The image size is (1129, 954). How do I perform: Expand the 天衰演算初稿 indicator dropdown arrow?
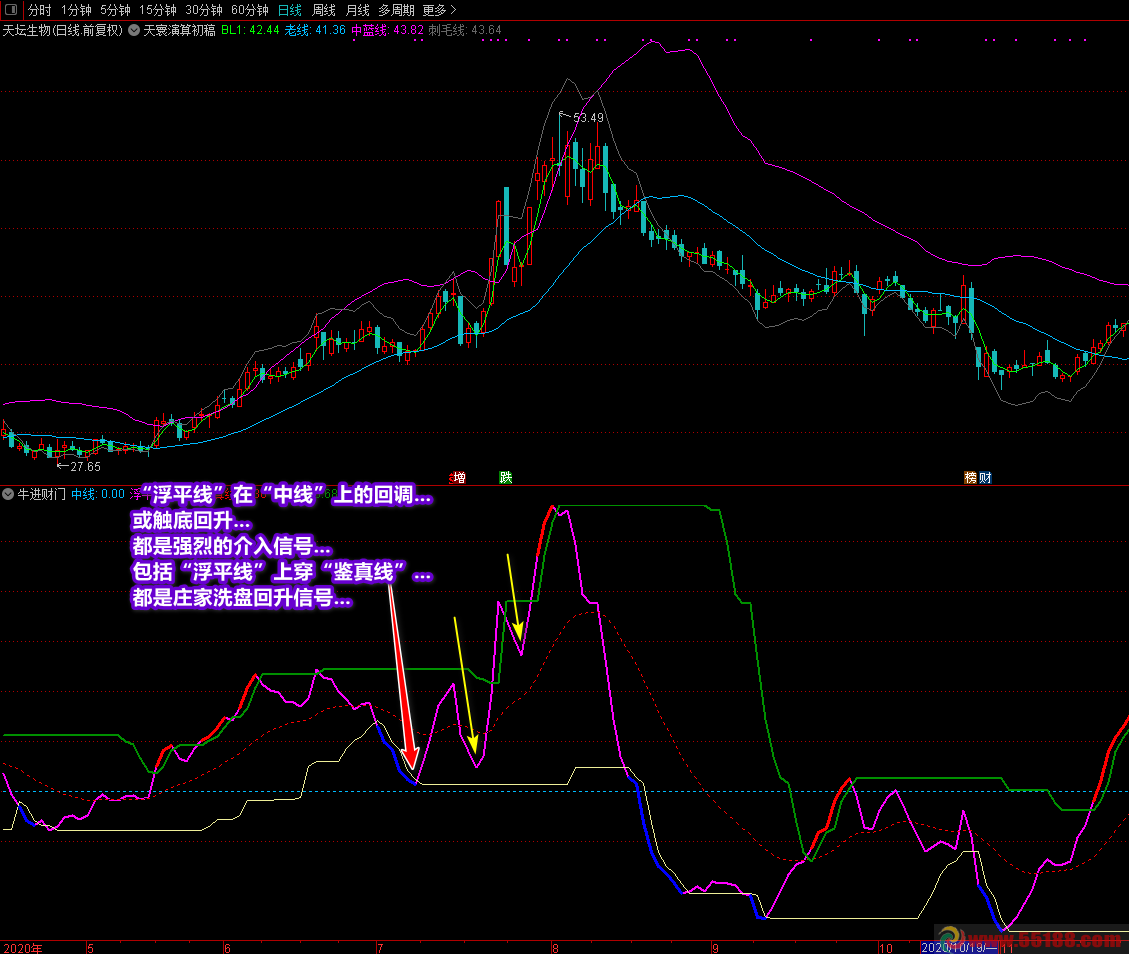[134, 30]
